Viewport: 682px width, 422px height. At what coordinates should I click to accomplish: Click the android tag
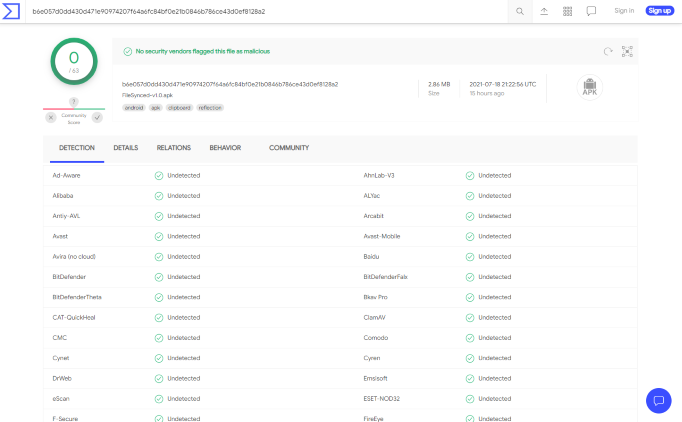click(134, 108)
